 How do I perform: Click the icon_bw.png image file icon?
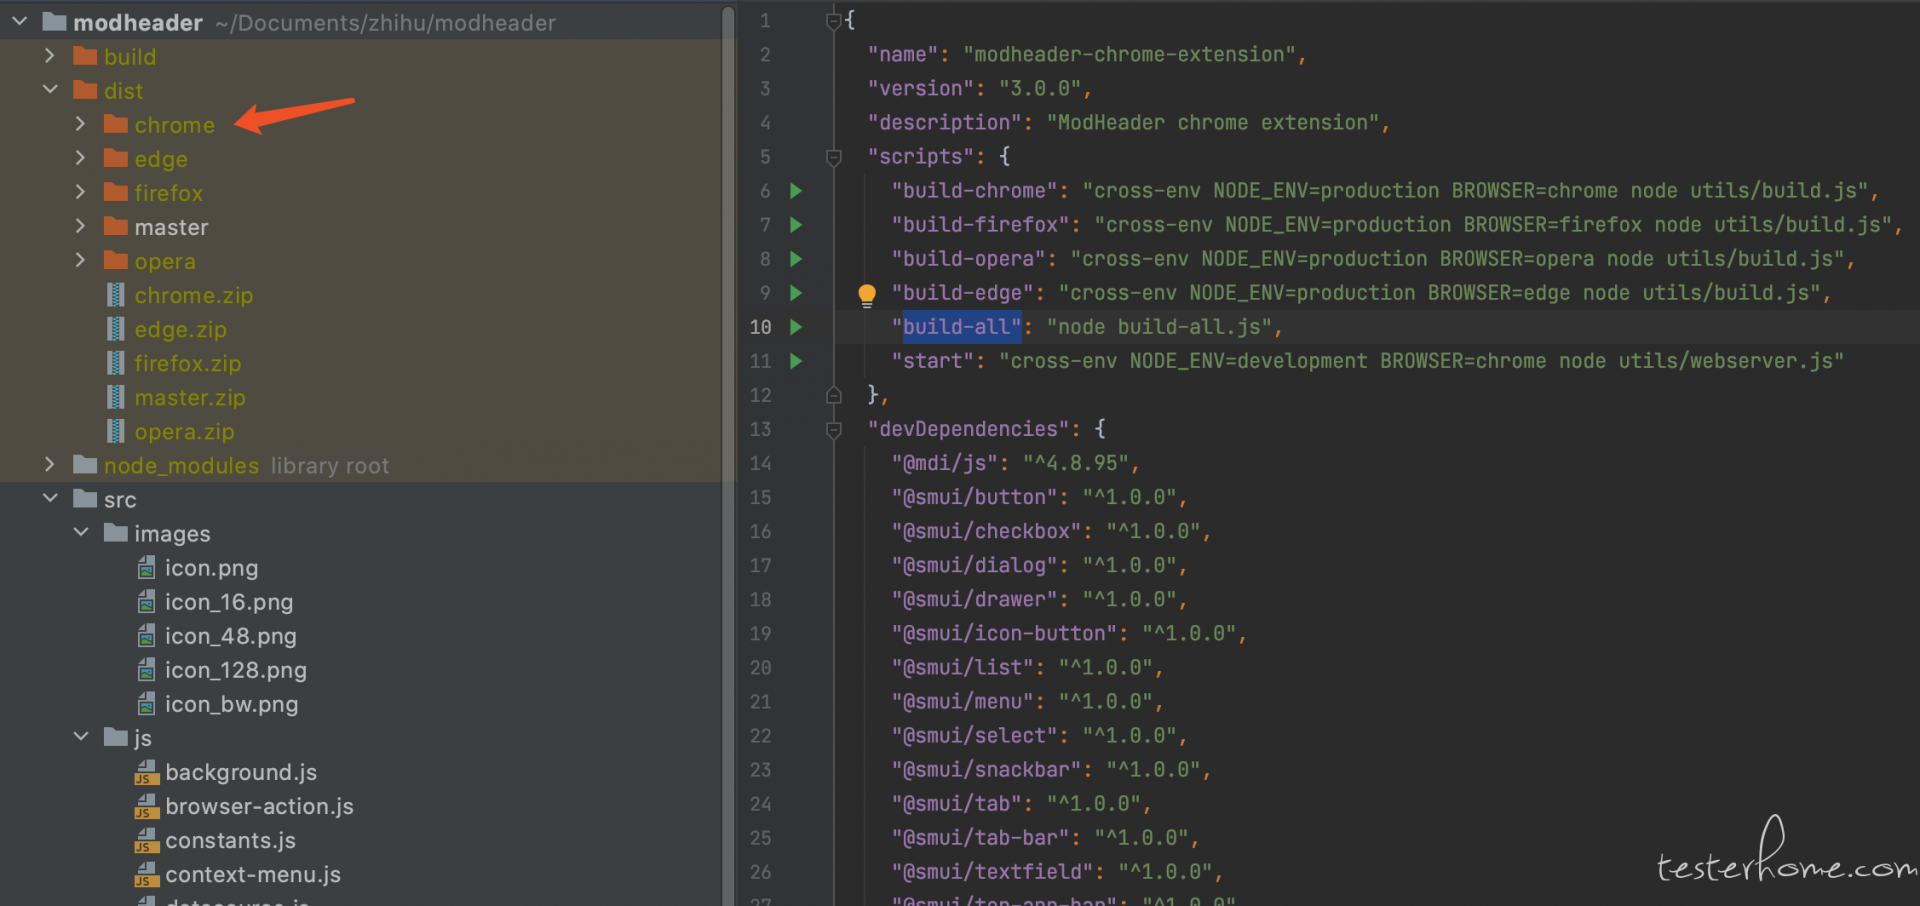tap(146, 704)
